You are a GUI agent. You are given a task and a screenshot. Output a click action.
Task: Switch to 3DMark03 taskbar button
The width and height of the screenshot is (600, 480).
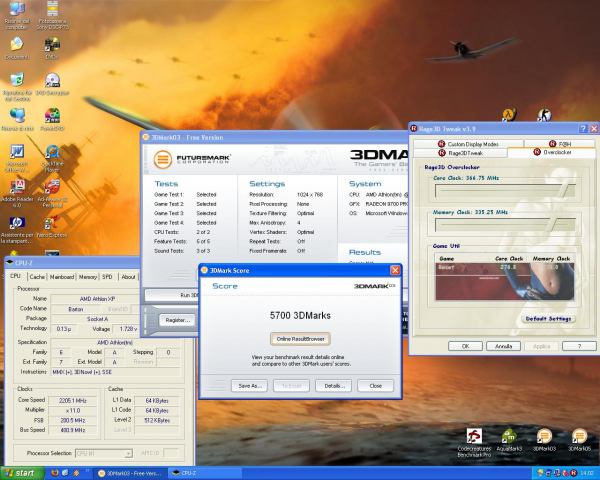tap(131, 473)
